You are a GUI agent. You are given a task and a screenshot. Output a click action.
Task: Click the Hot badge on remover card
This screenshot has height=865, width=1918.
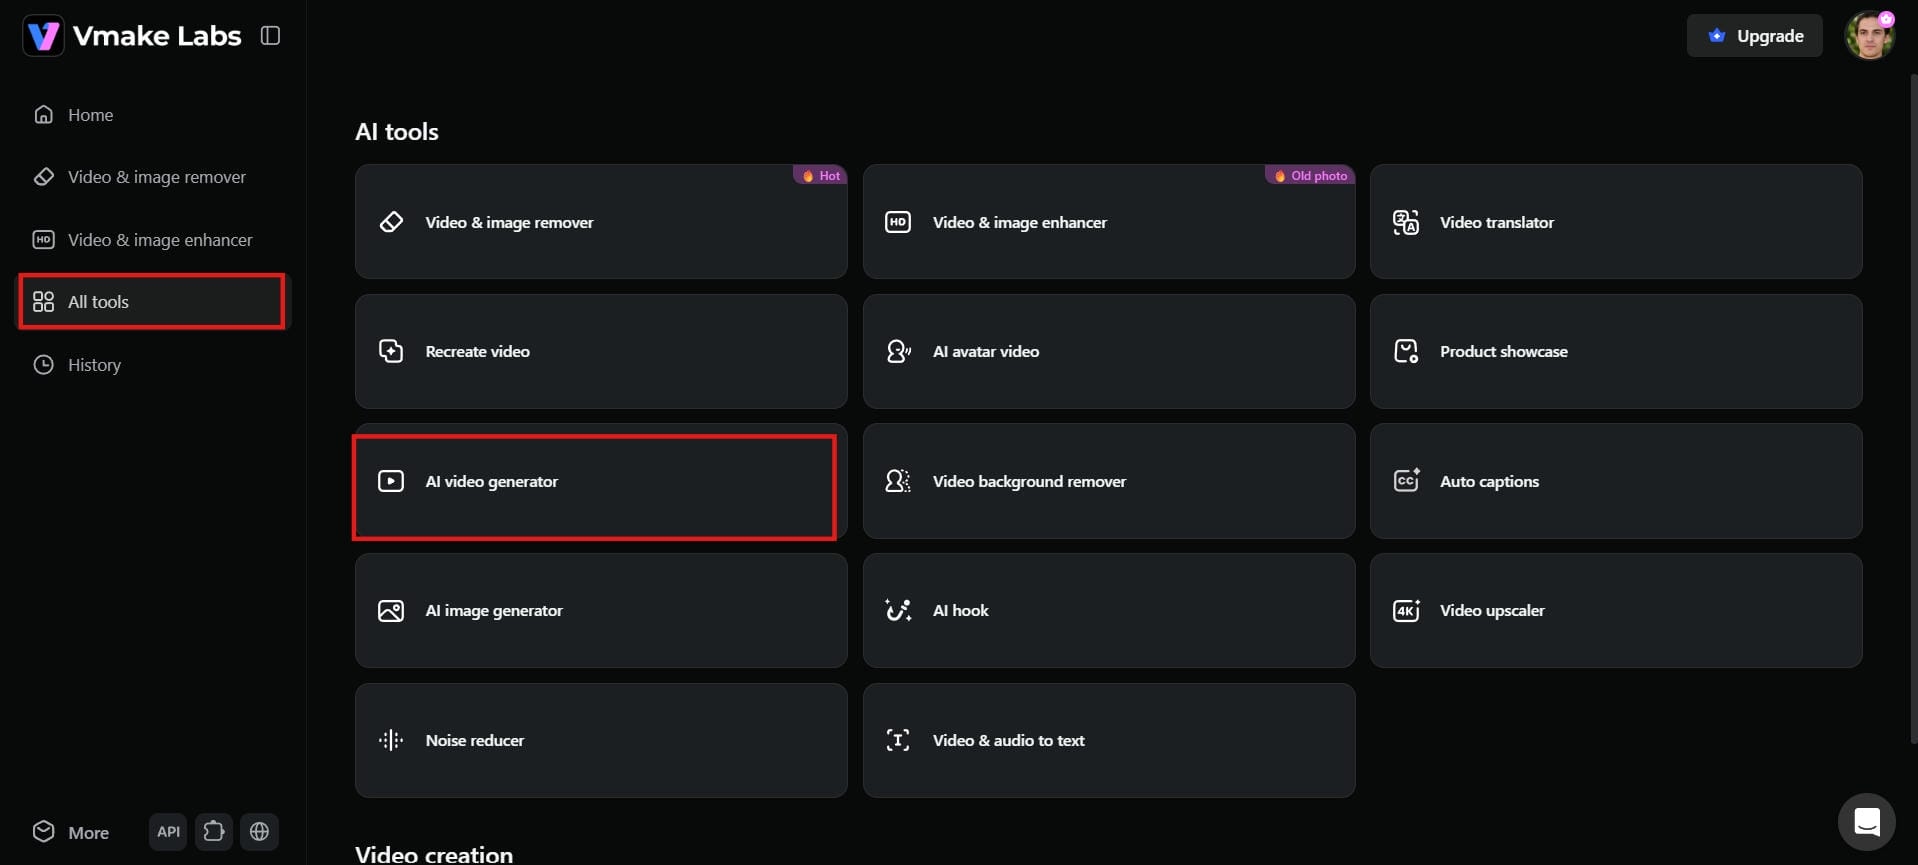click(x=821, y=175)
